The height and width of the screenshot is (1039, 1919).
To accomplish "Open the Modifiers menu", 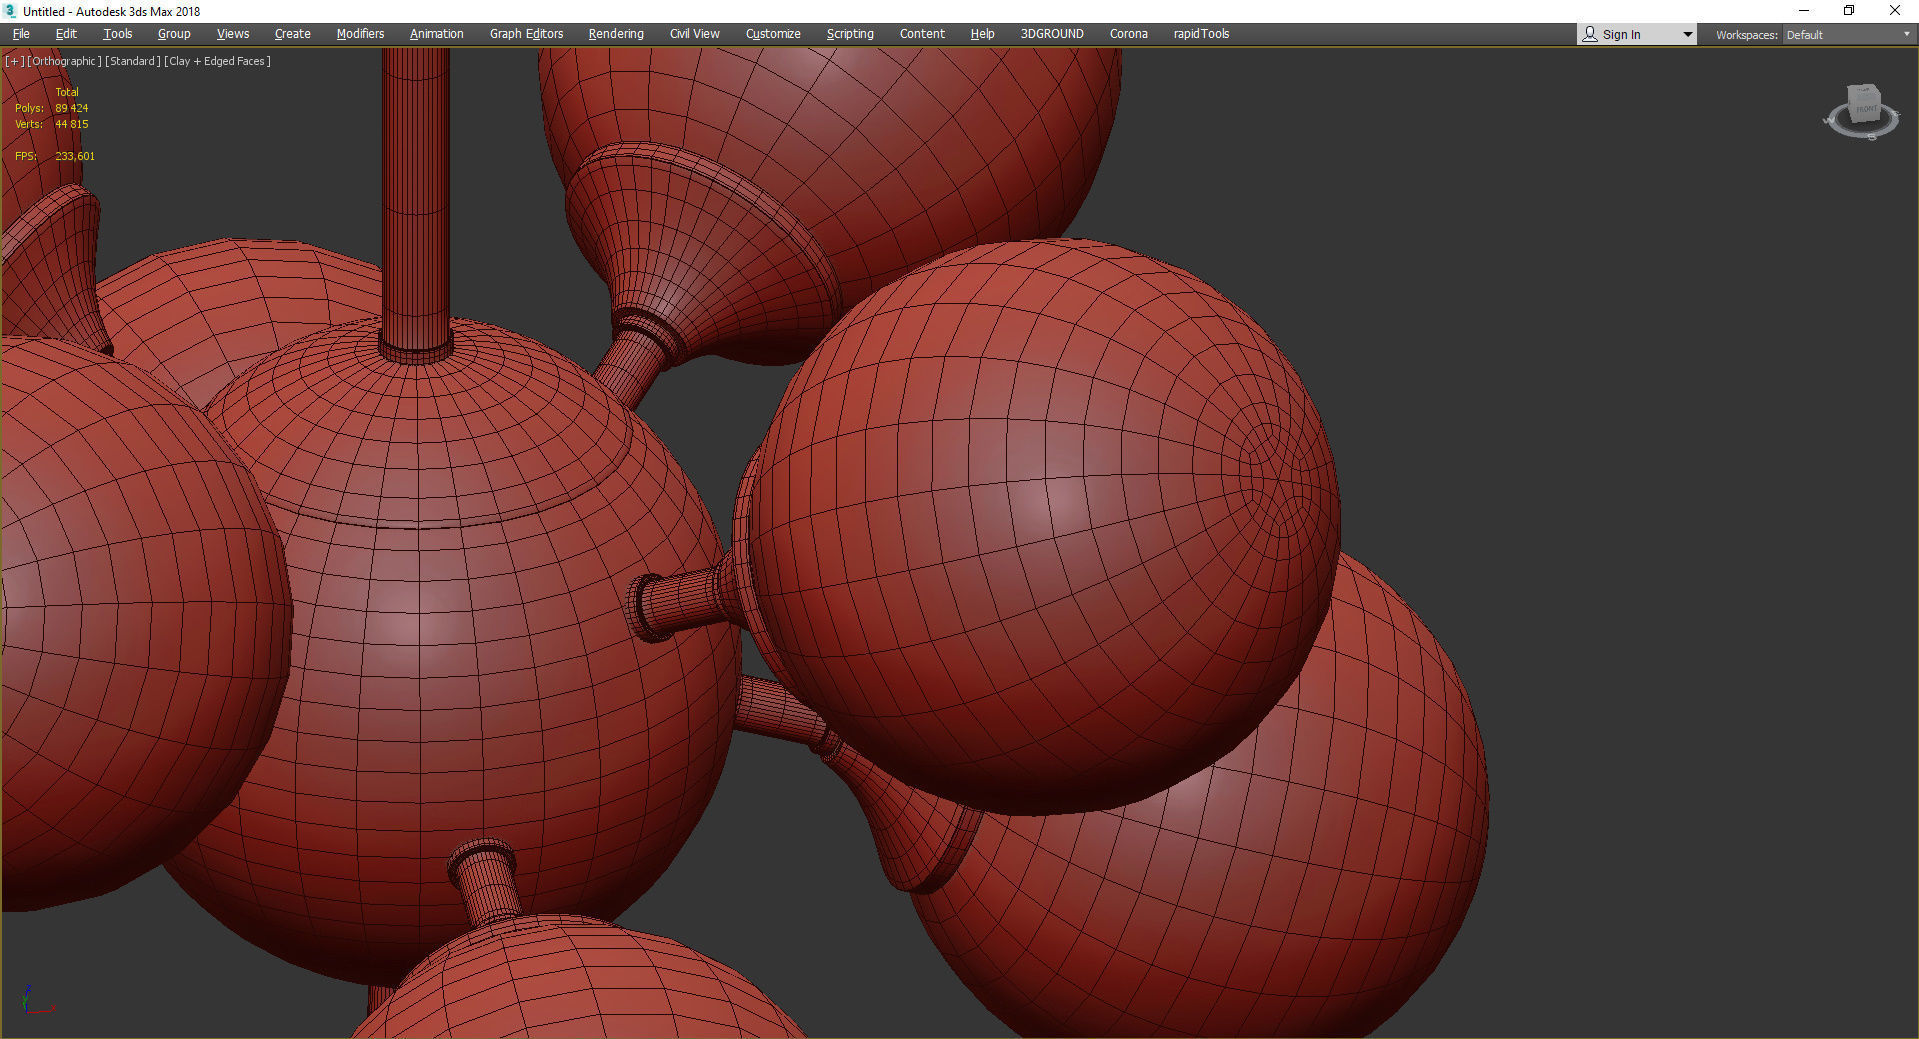I will coord(360,34).
